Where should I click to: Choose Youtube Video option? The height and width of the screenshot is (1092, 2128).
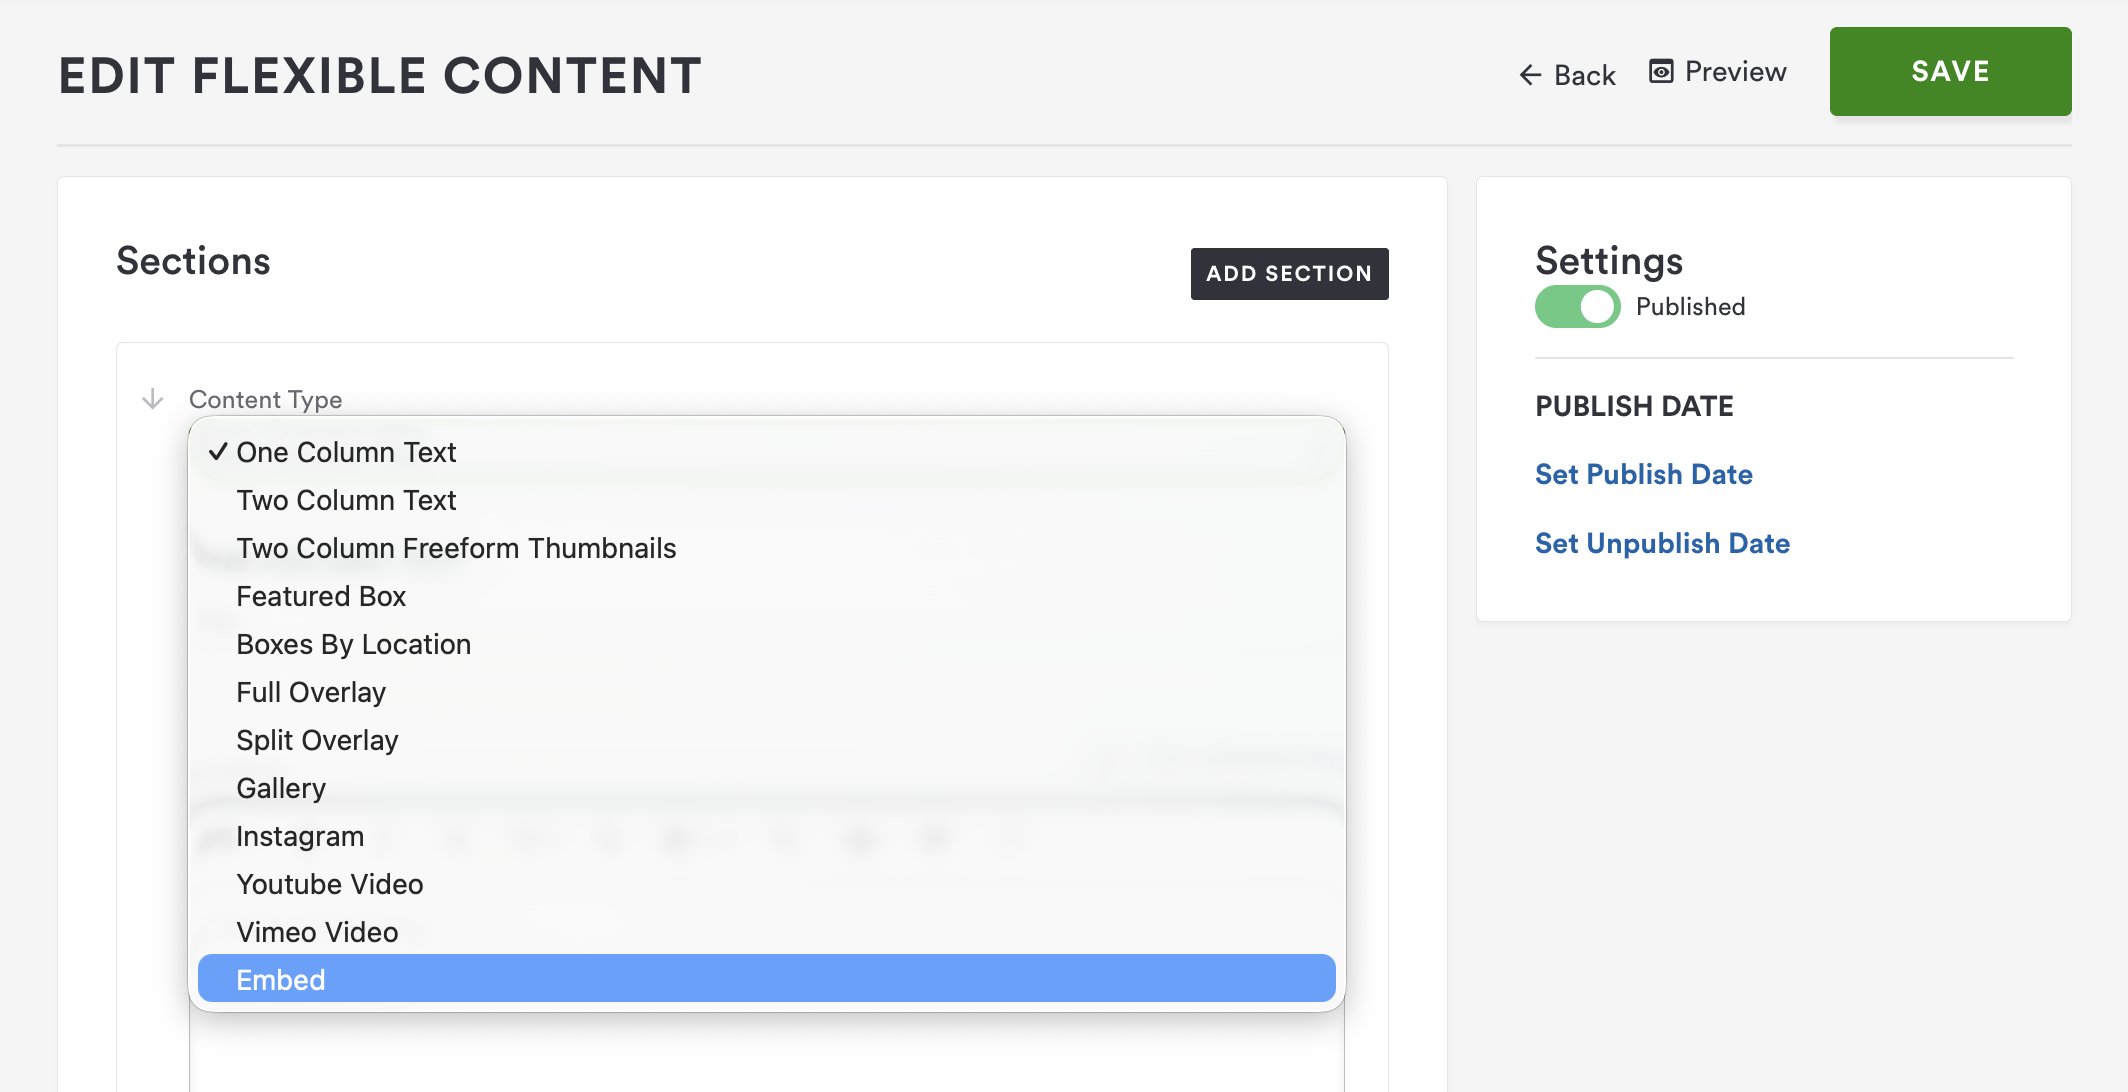tap(330, 884)
